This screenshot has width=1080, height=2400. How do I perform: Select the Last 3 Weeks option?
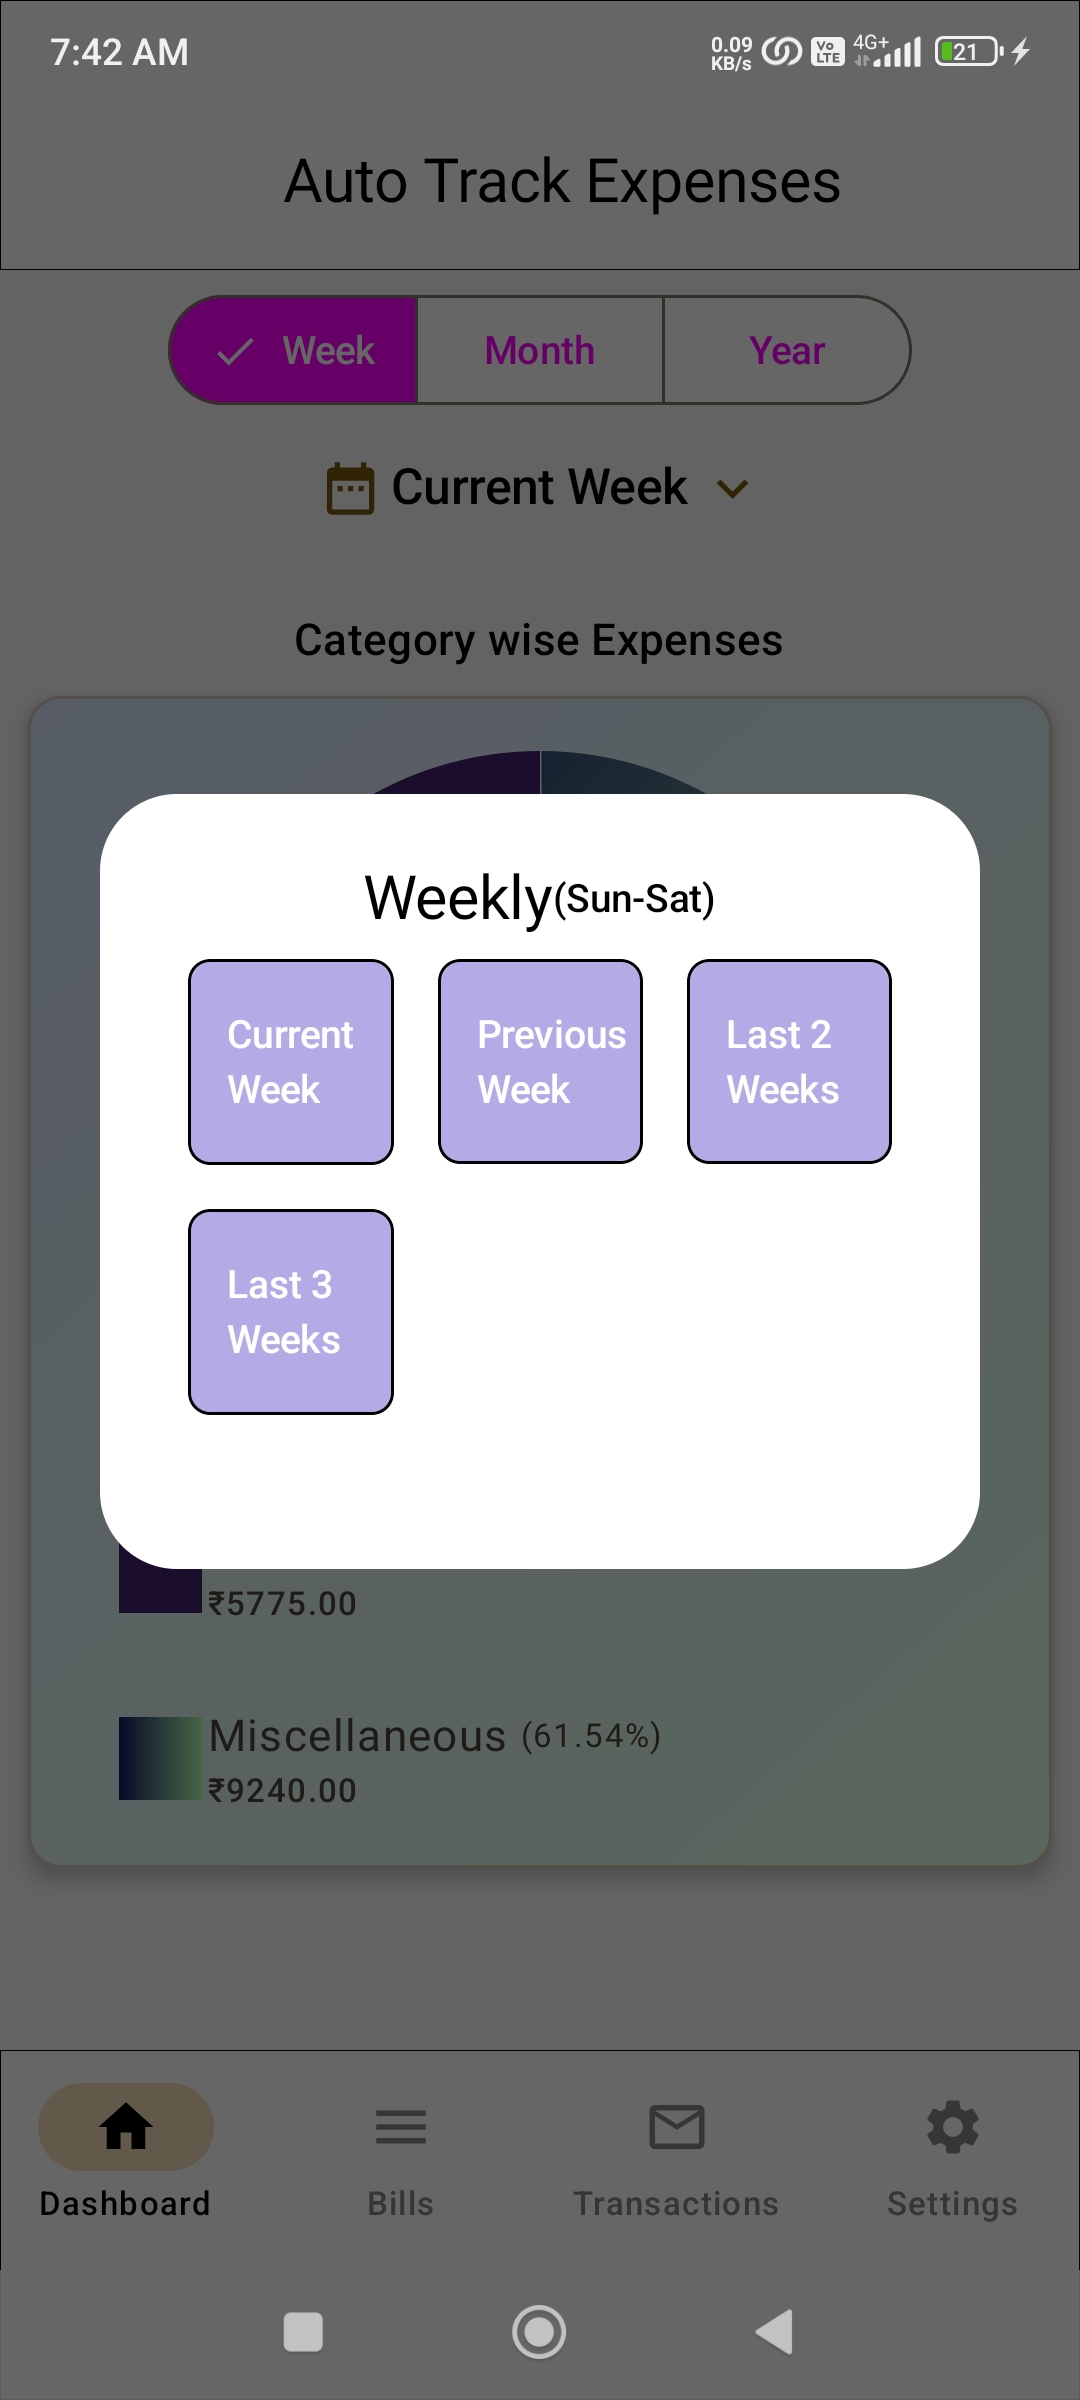(291, 1312)
